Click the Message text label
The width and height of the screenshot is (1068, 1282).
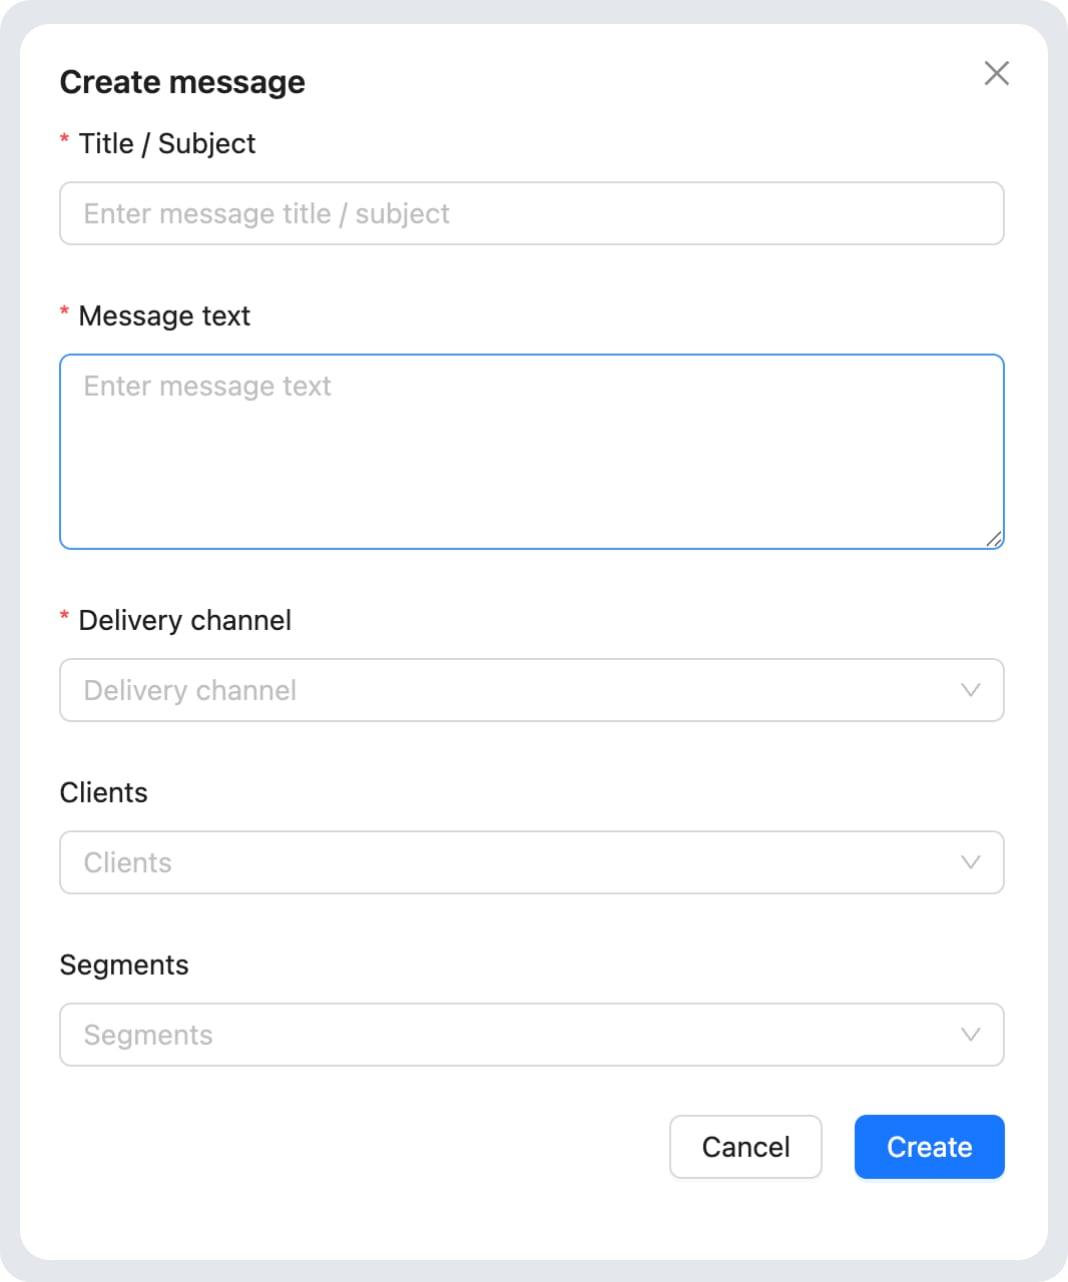pos(164,316)
